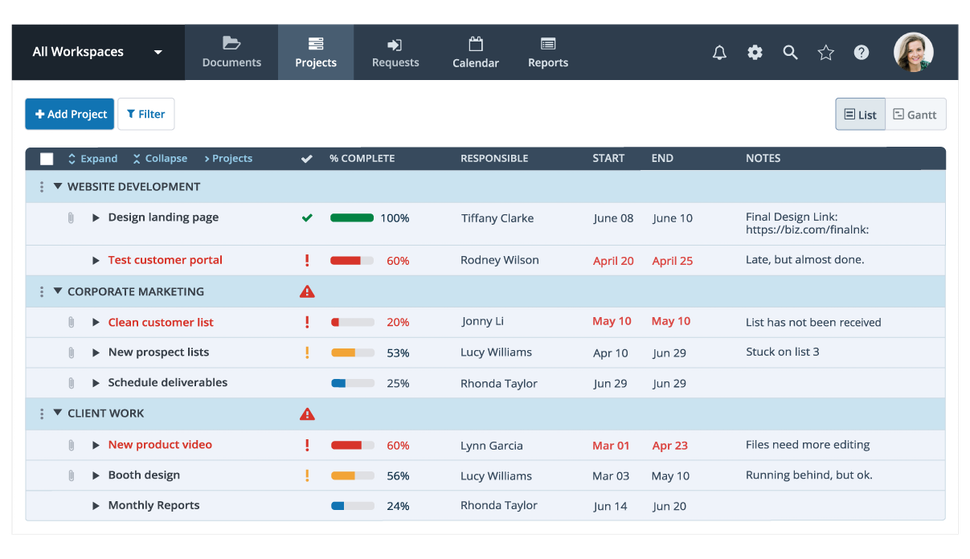Open the All Workspaces dropdown

coord(98,52)
